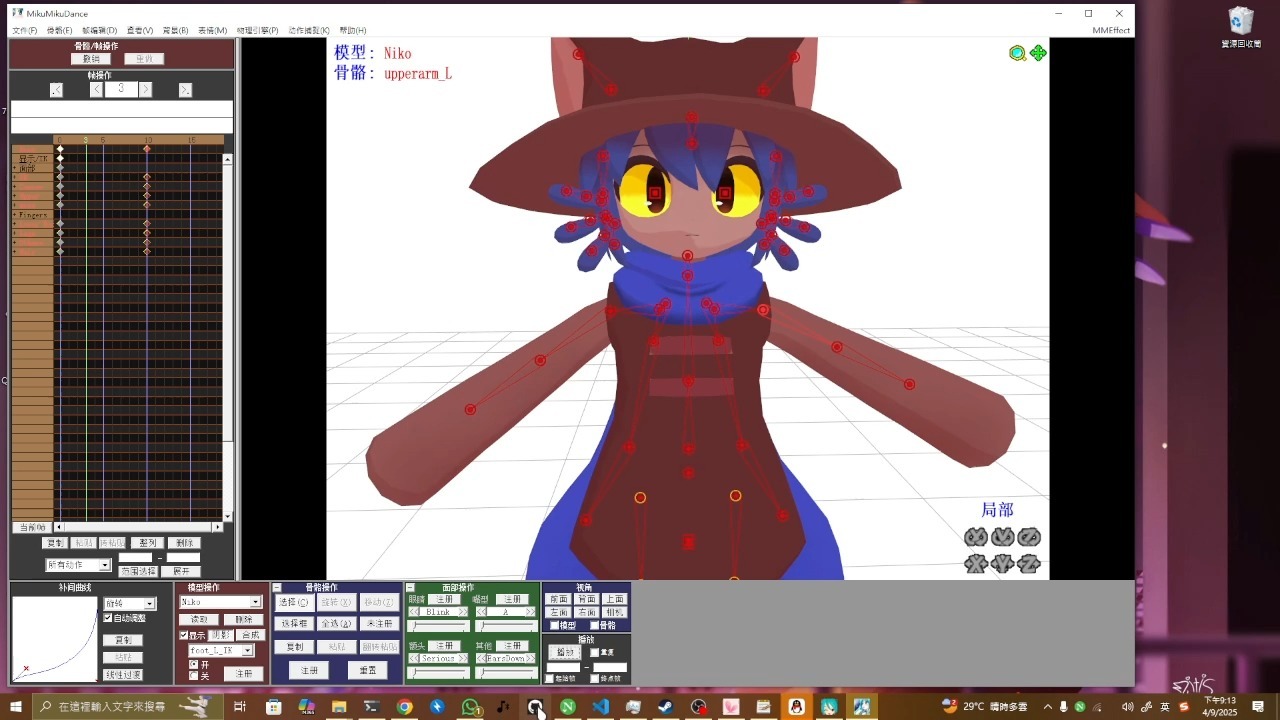
Task: Click next eye morph arrows near Blink
Action: coord(462,612)
